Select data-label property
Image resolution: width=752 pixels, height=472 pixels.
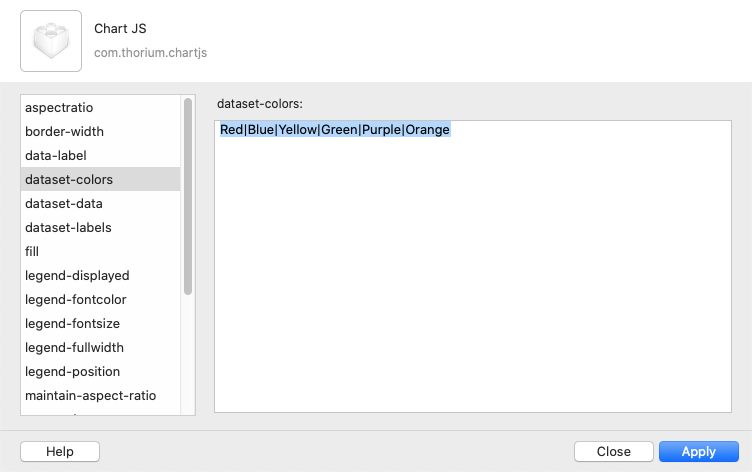pos(100,155)
